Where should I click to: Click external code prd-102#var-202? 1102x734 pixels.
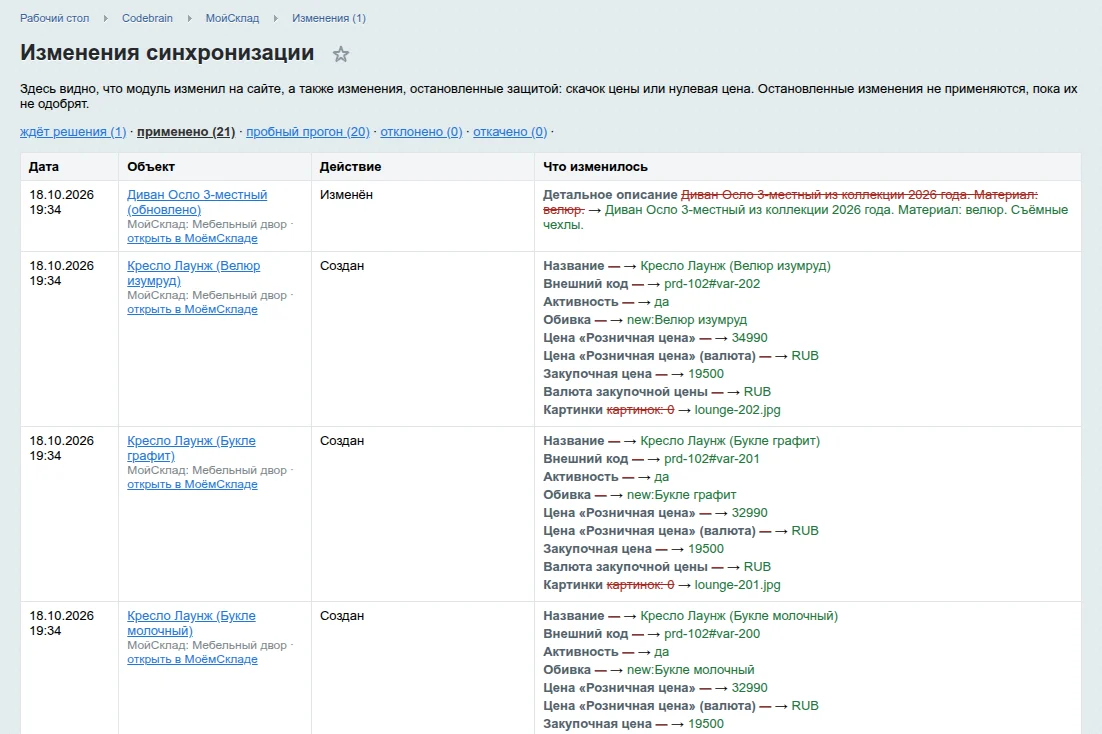tap(712, 284)
